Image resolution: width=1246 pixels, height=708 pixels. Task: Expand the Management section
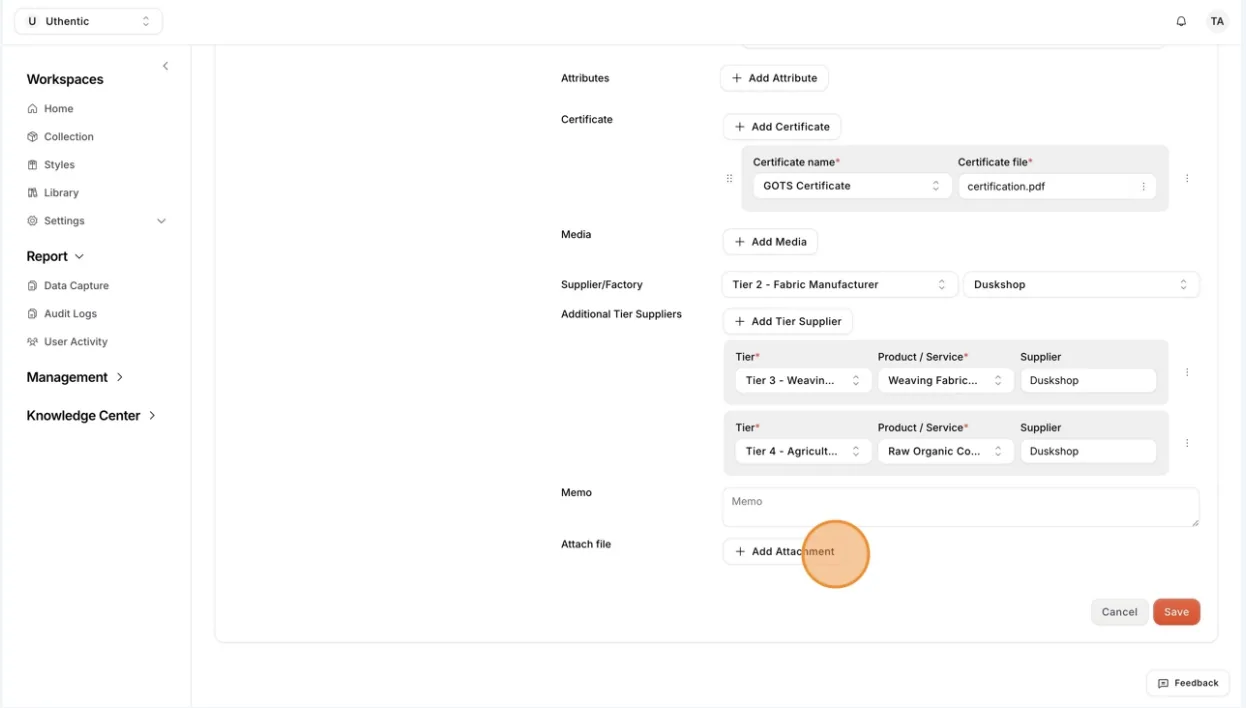[x=120, y=377]
